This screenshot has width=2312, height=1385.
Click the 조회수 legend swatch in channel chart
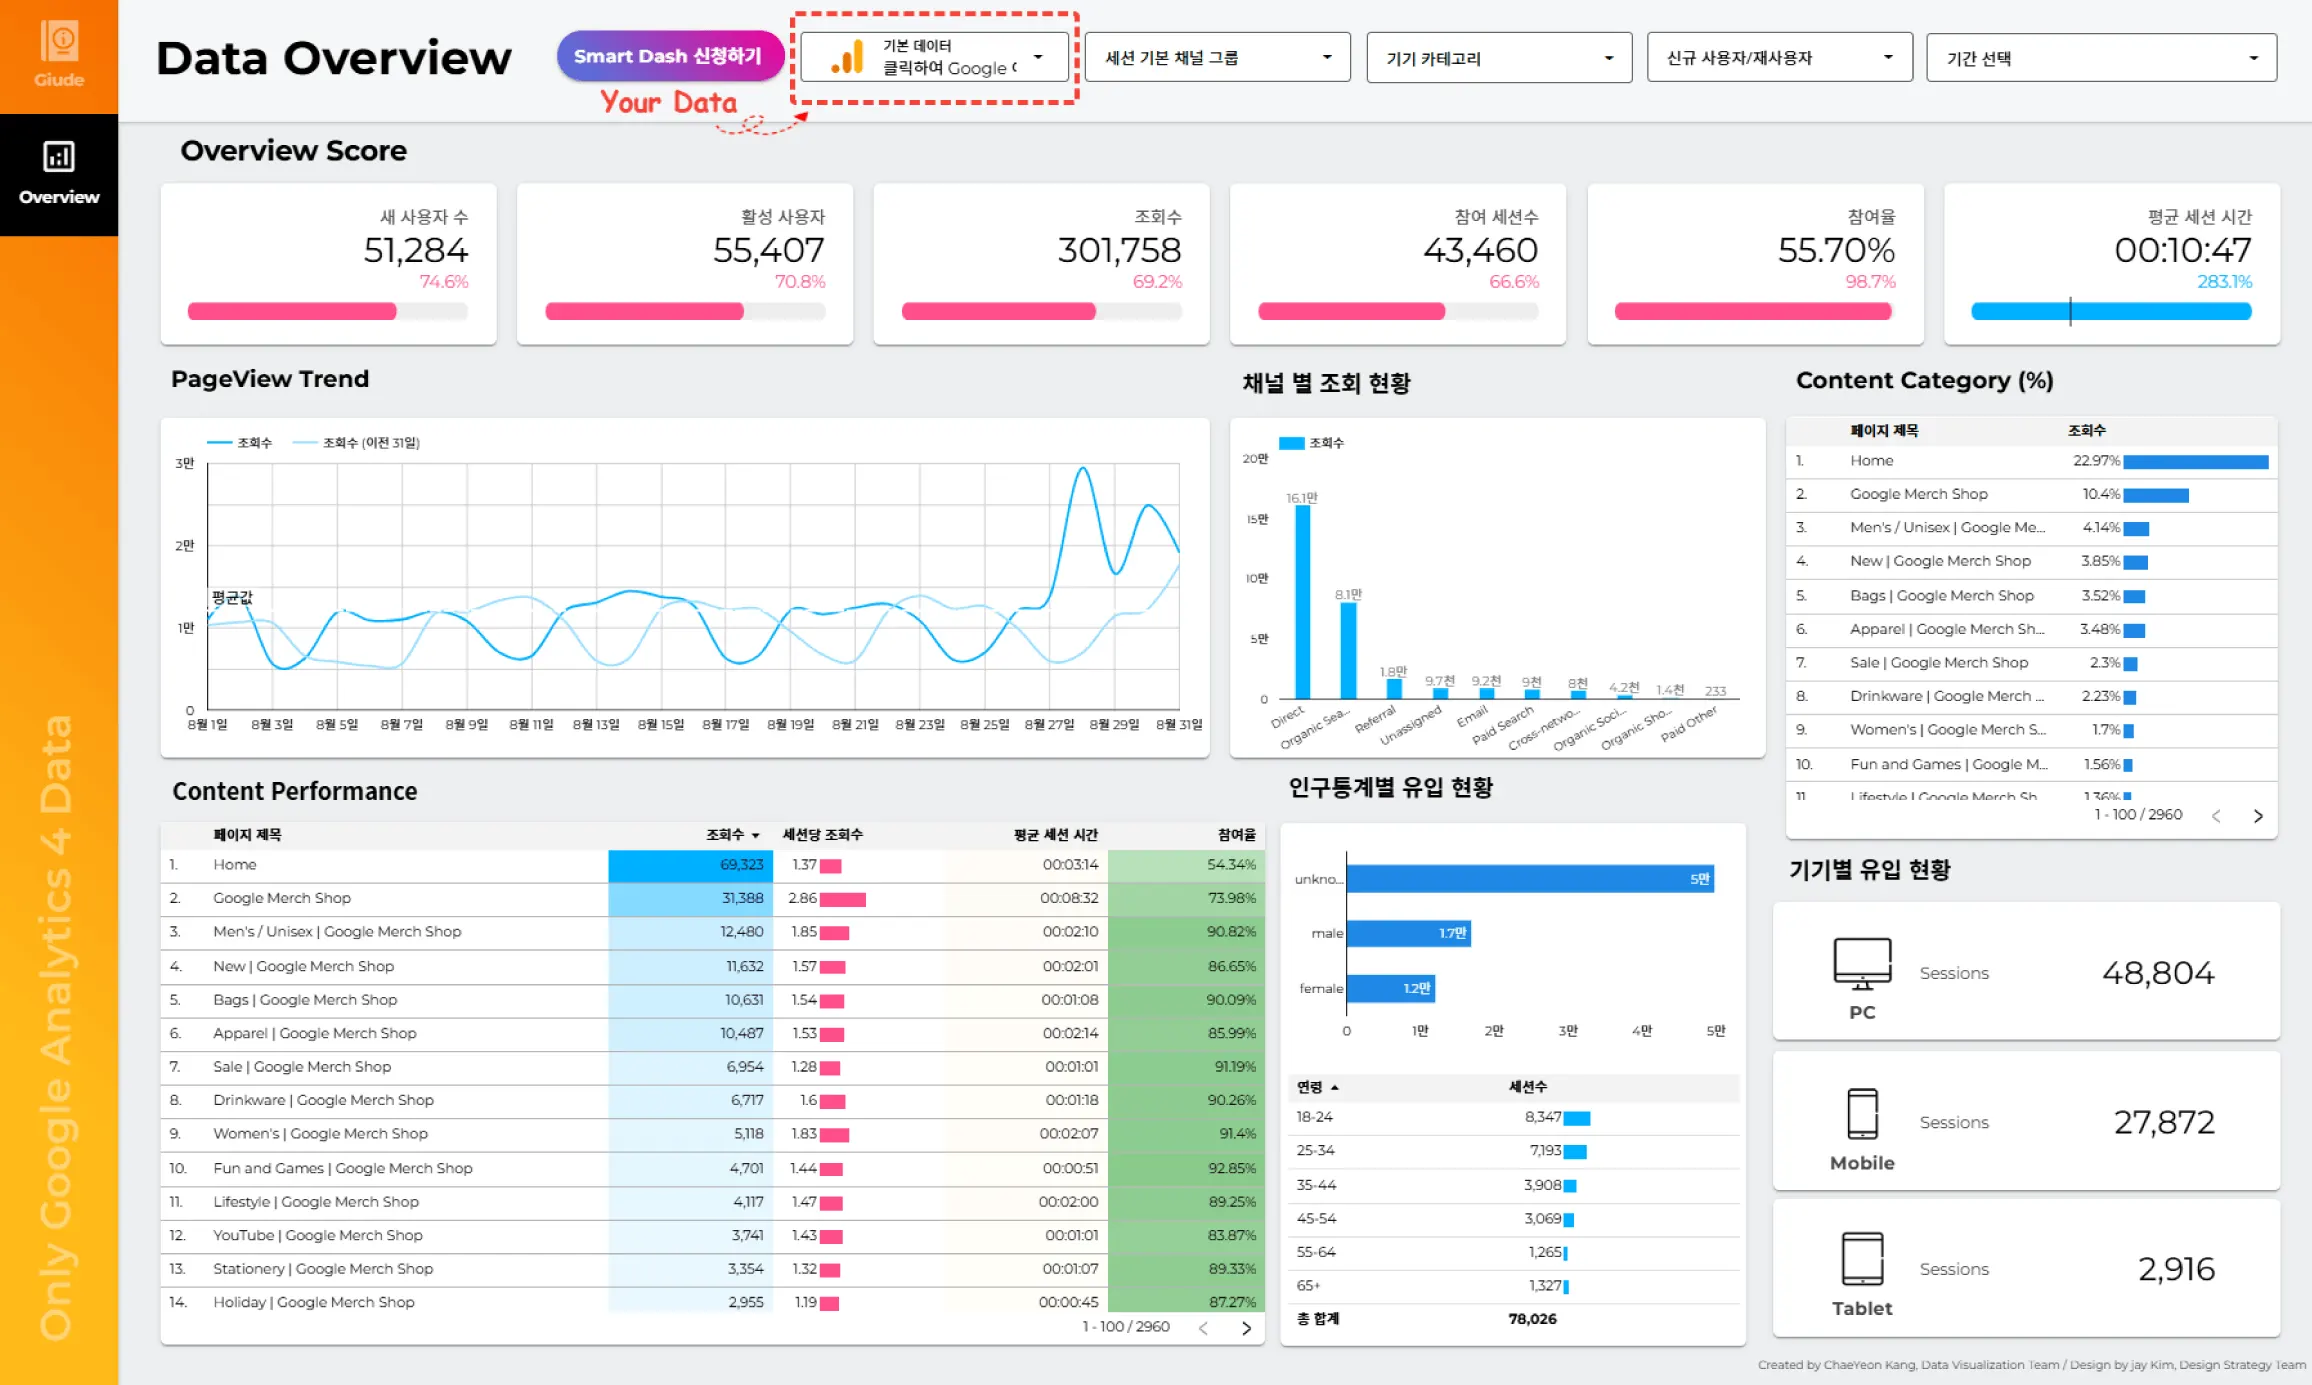pyautogui.click(x=1291, y=442)
